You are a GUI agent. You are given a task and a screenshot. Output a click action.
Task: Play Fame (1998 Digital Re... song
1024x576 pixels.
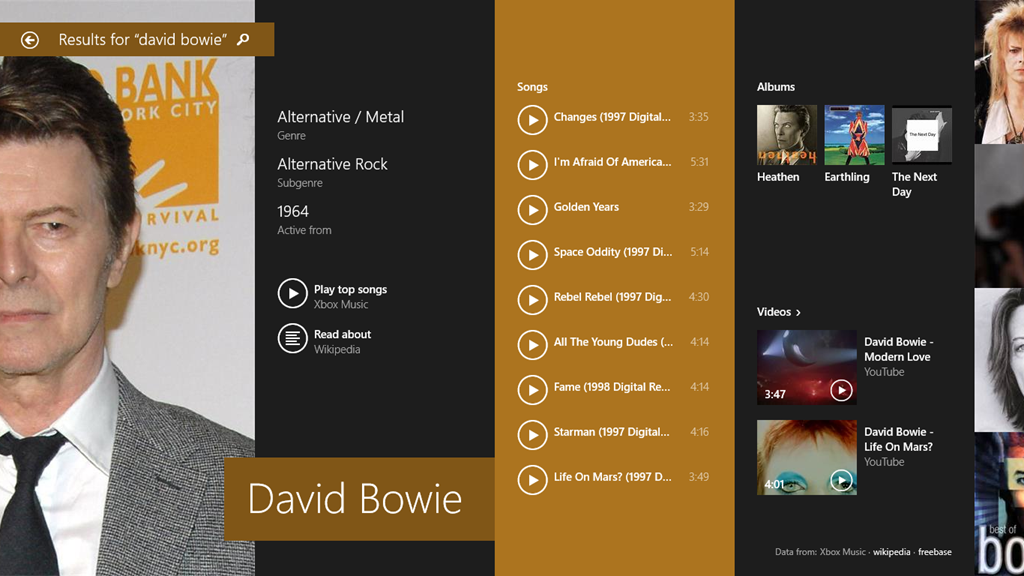532,391
